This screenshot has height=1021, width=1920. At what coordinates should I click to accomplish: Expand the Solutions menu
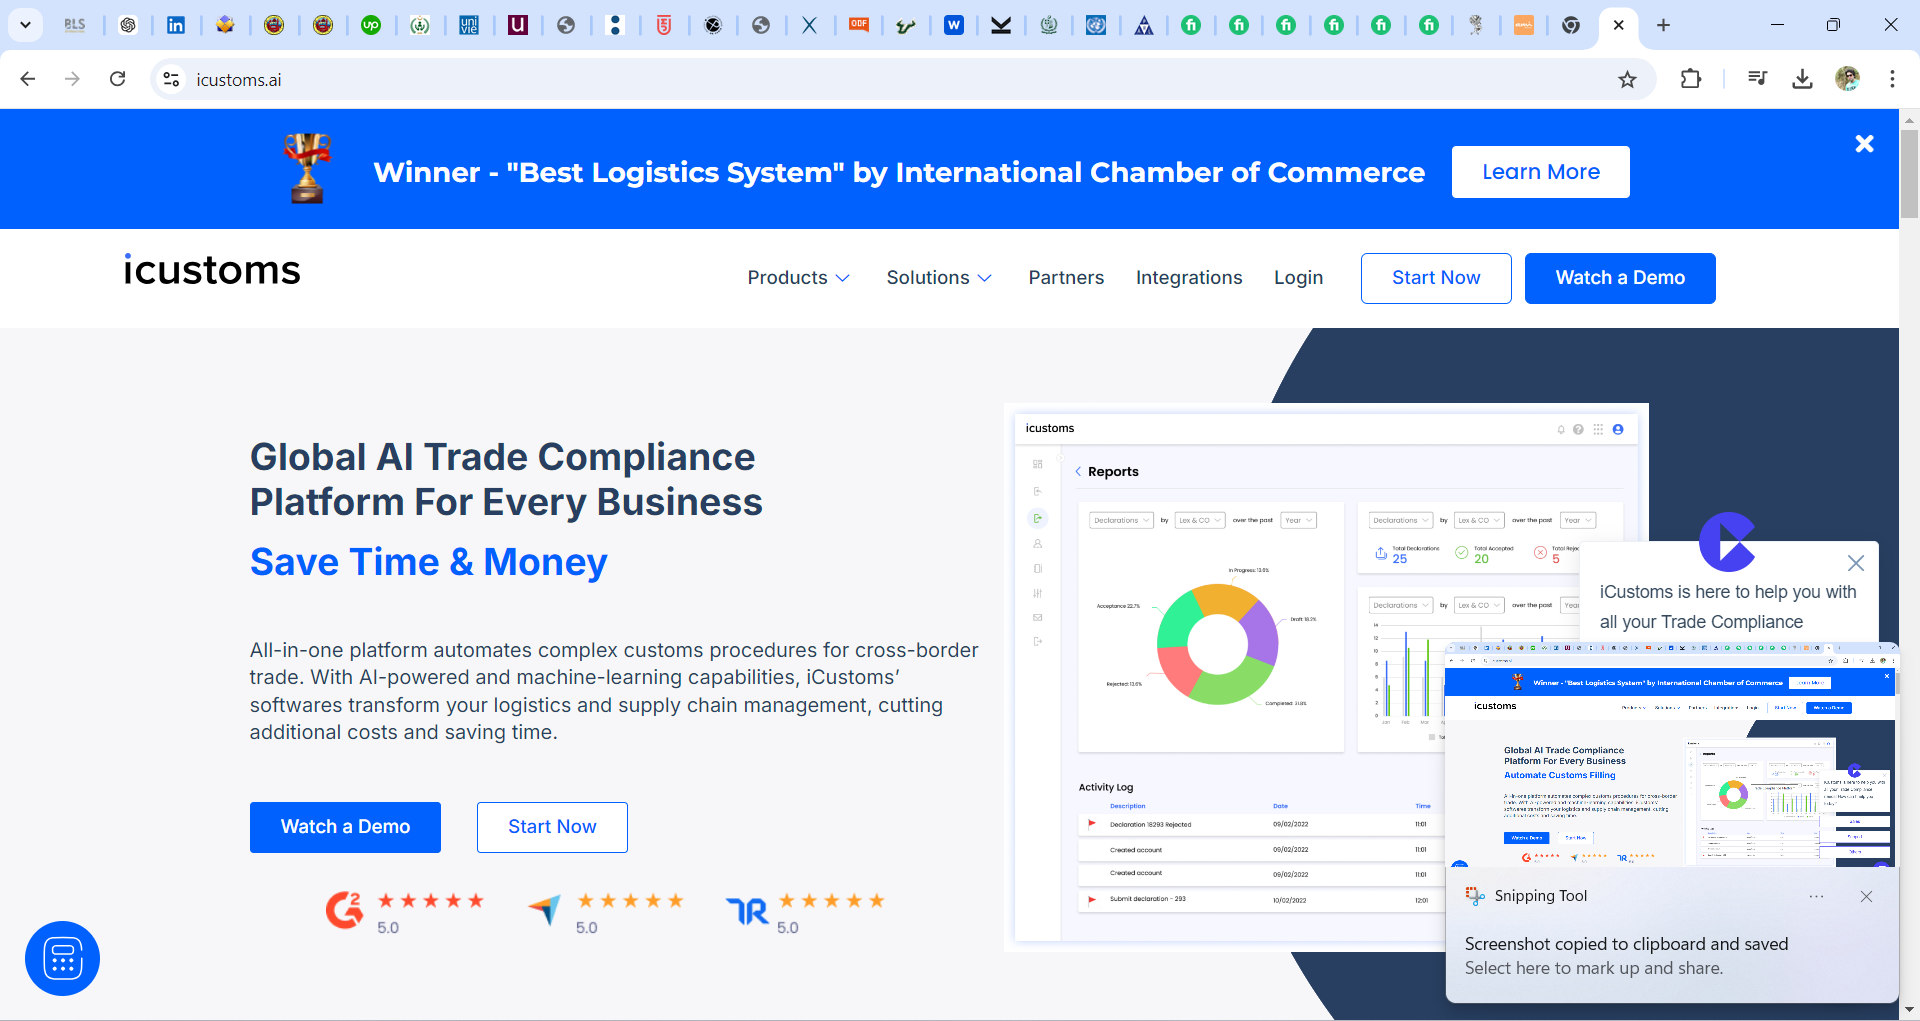pyautogui.click(x=938, y=278)
